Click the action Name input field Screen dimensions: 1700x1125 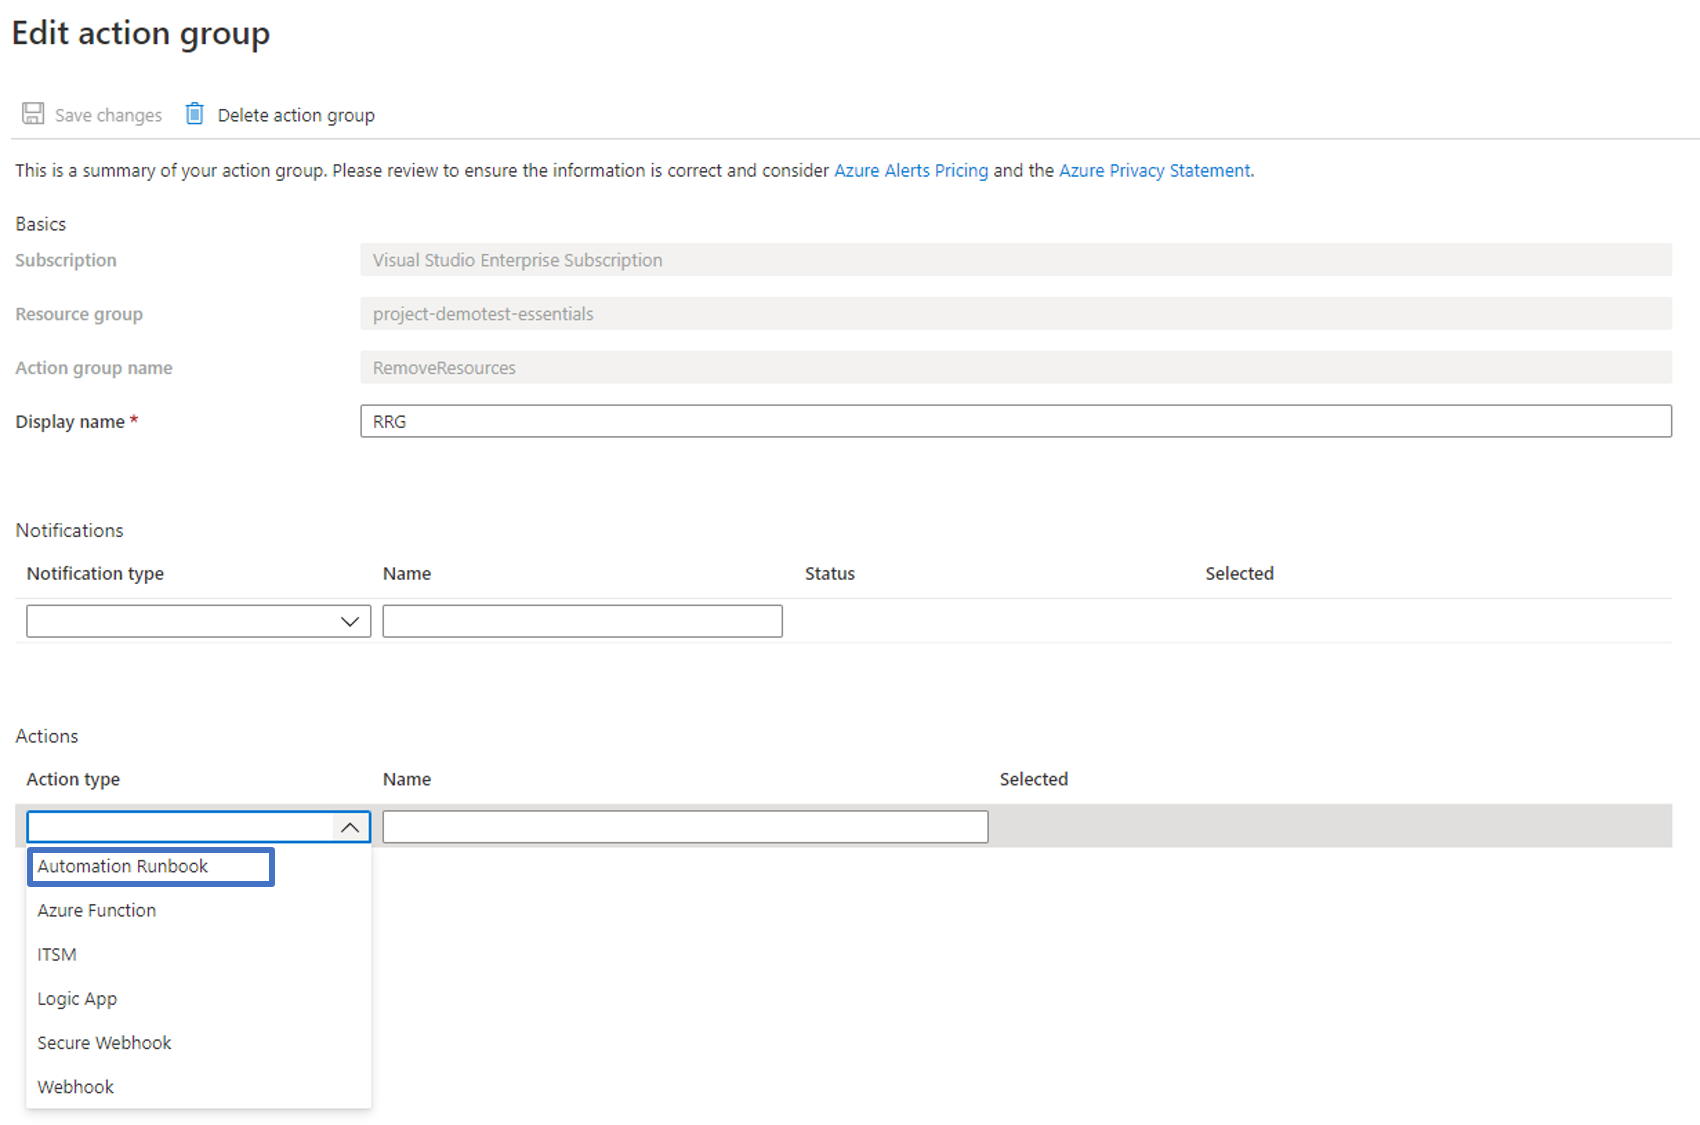(685, 827)
